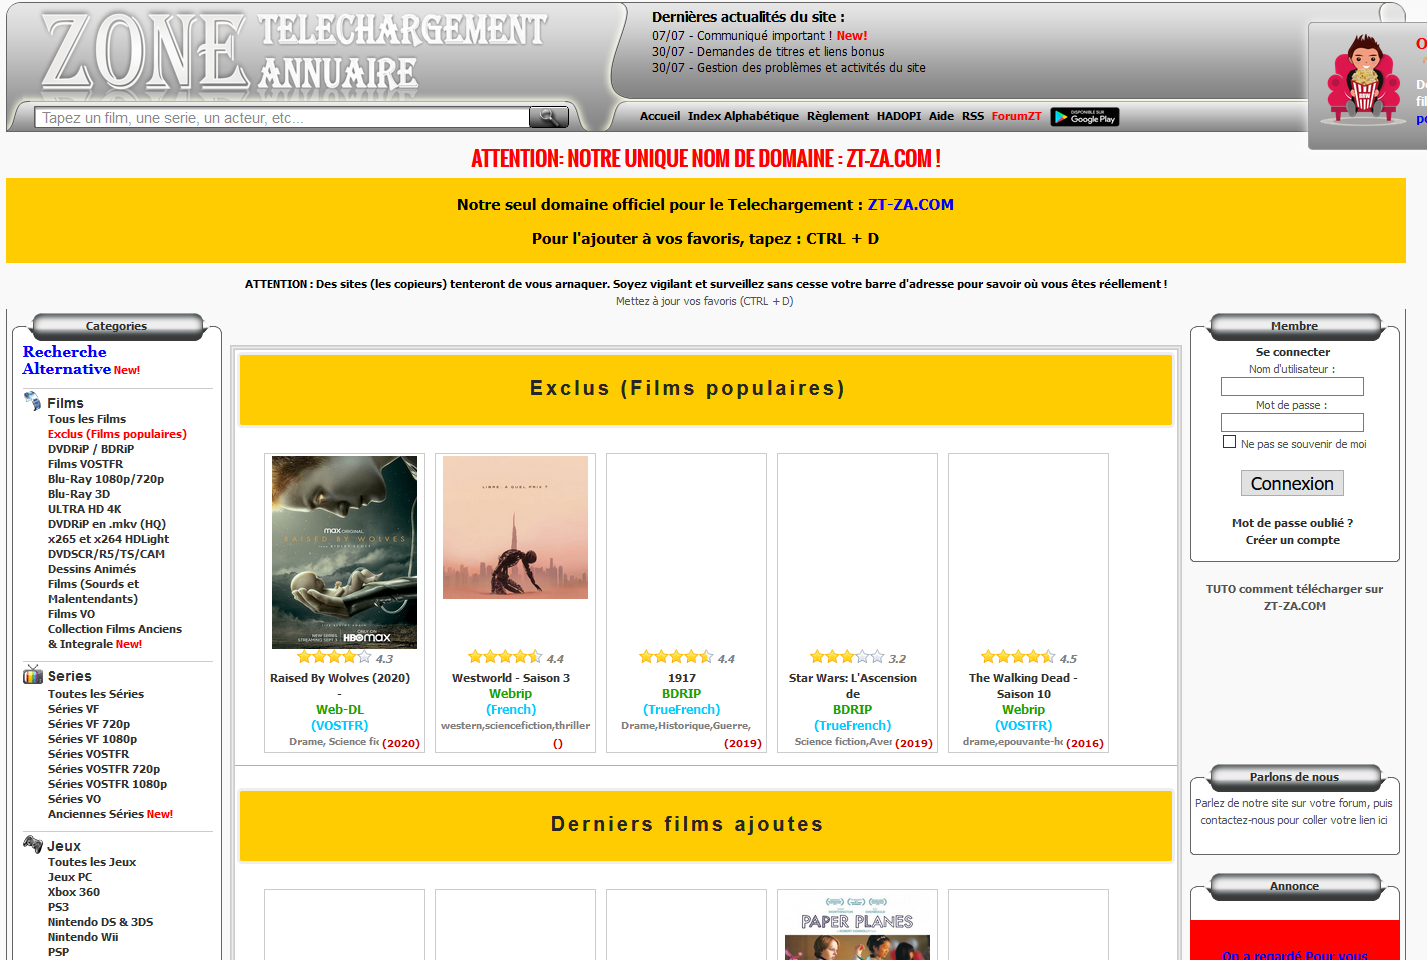Open "Westworld - Saison 3" title link
Screen dimensions: 1427x960
[x=511, y=678]
